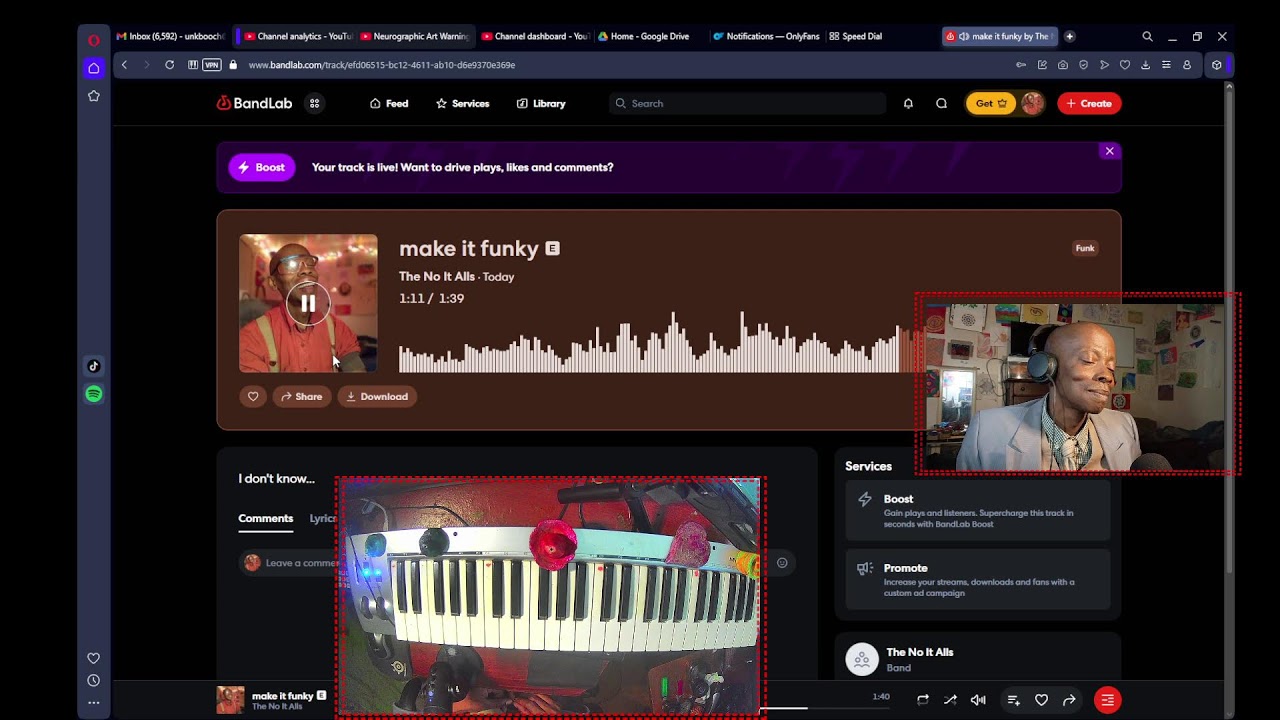This screenshot has height=720, width=1280.
Task: Add to queue in player bar
Action: click(1013, 700)
